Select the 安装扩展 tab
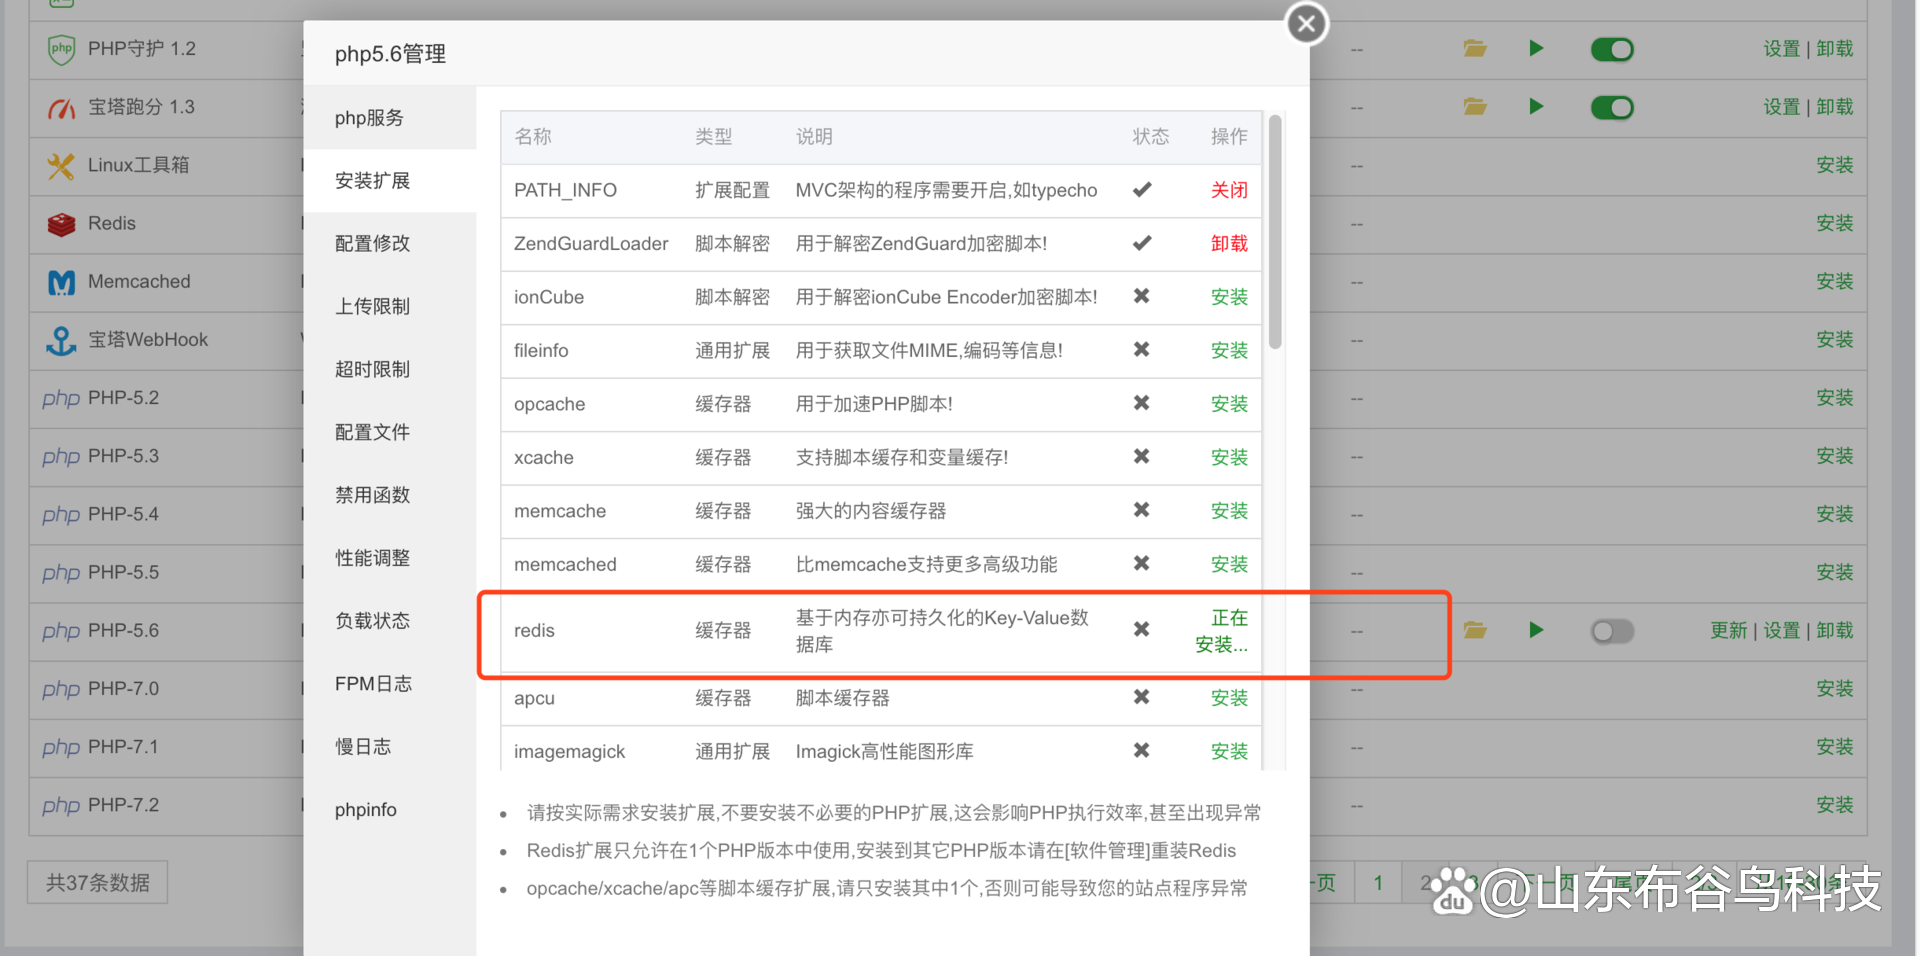1920x956 pixels. [x=390, y=181]
